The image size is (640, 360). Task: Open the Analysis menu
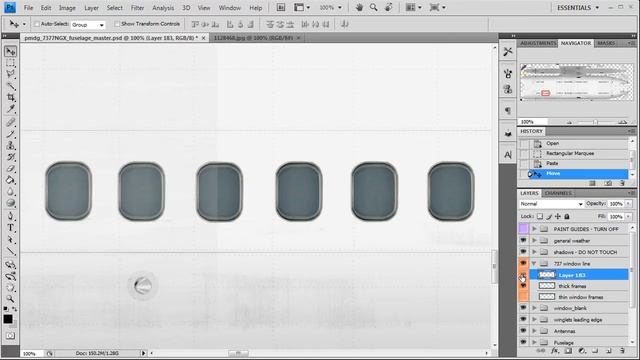tap(163, 8)
